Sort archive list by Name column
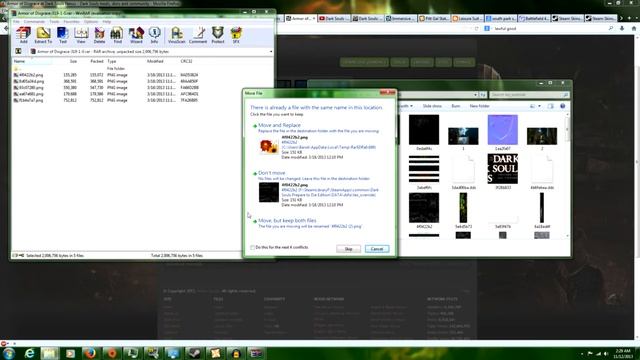Viewport: 640px width, 360px height. (32, 61)
